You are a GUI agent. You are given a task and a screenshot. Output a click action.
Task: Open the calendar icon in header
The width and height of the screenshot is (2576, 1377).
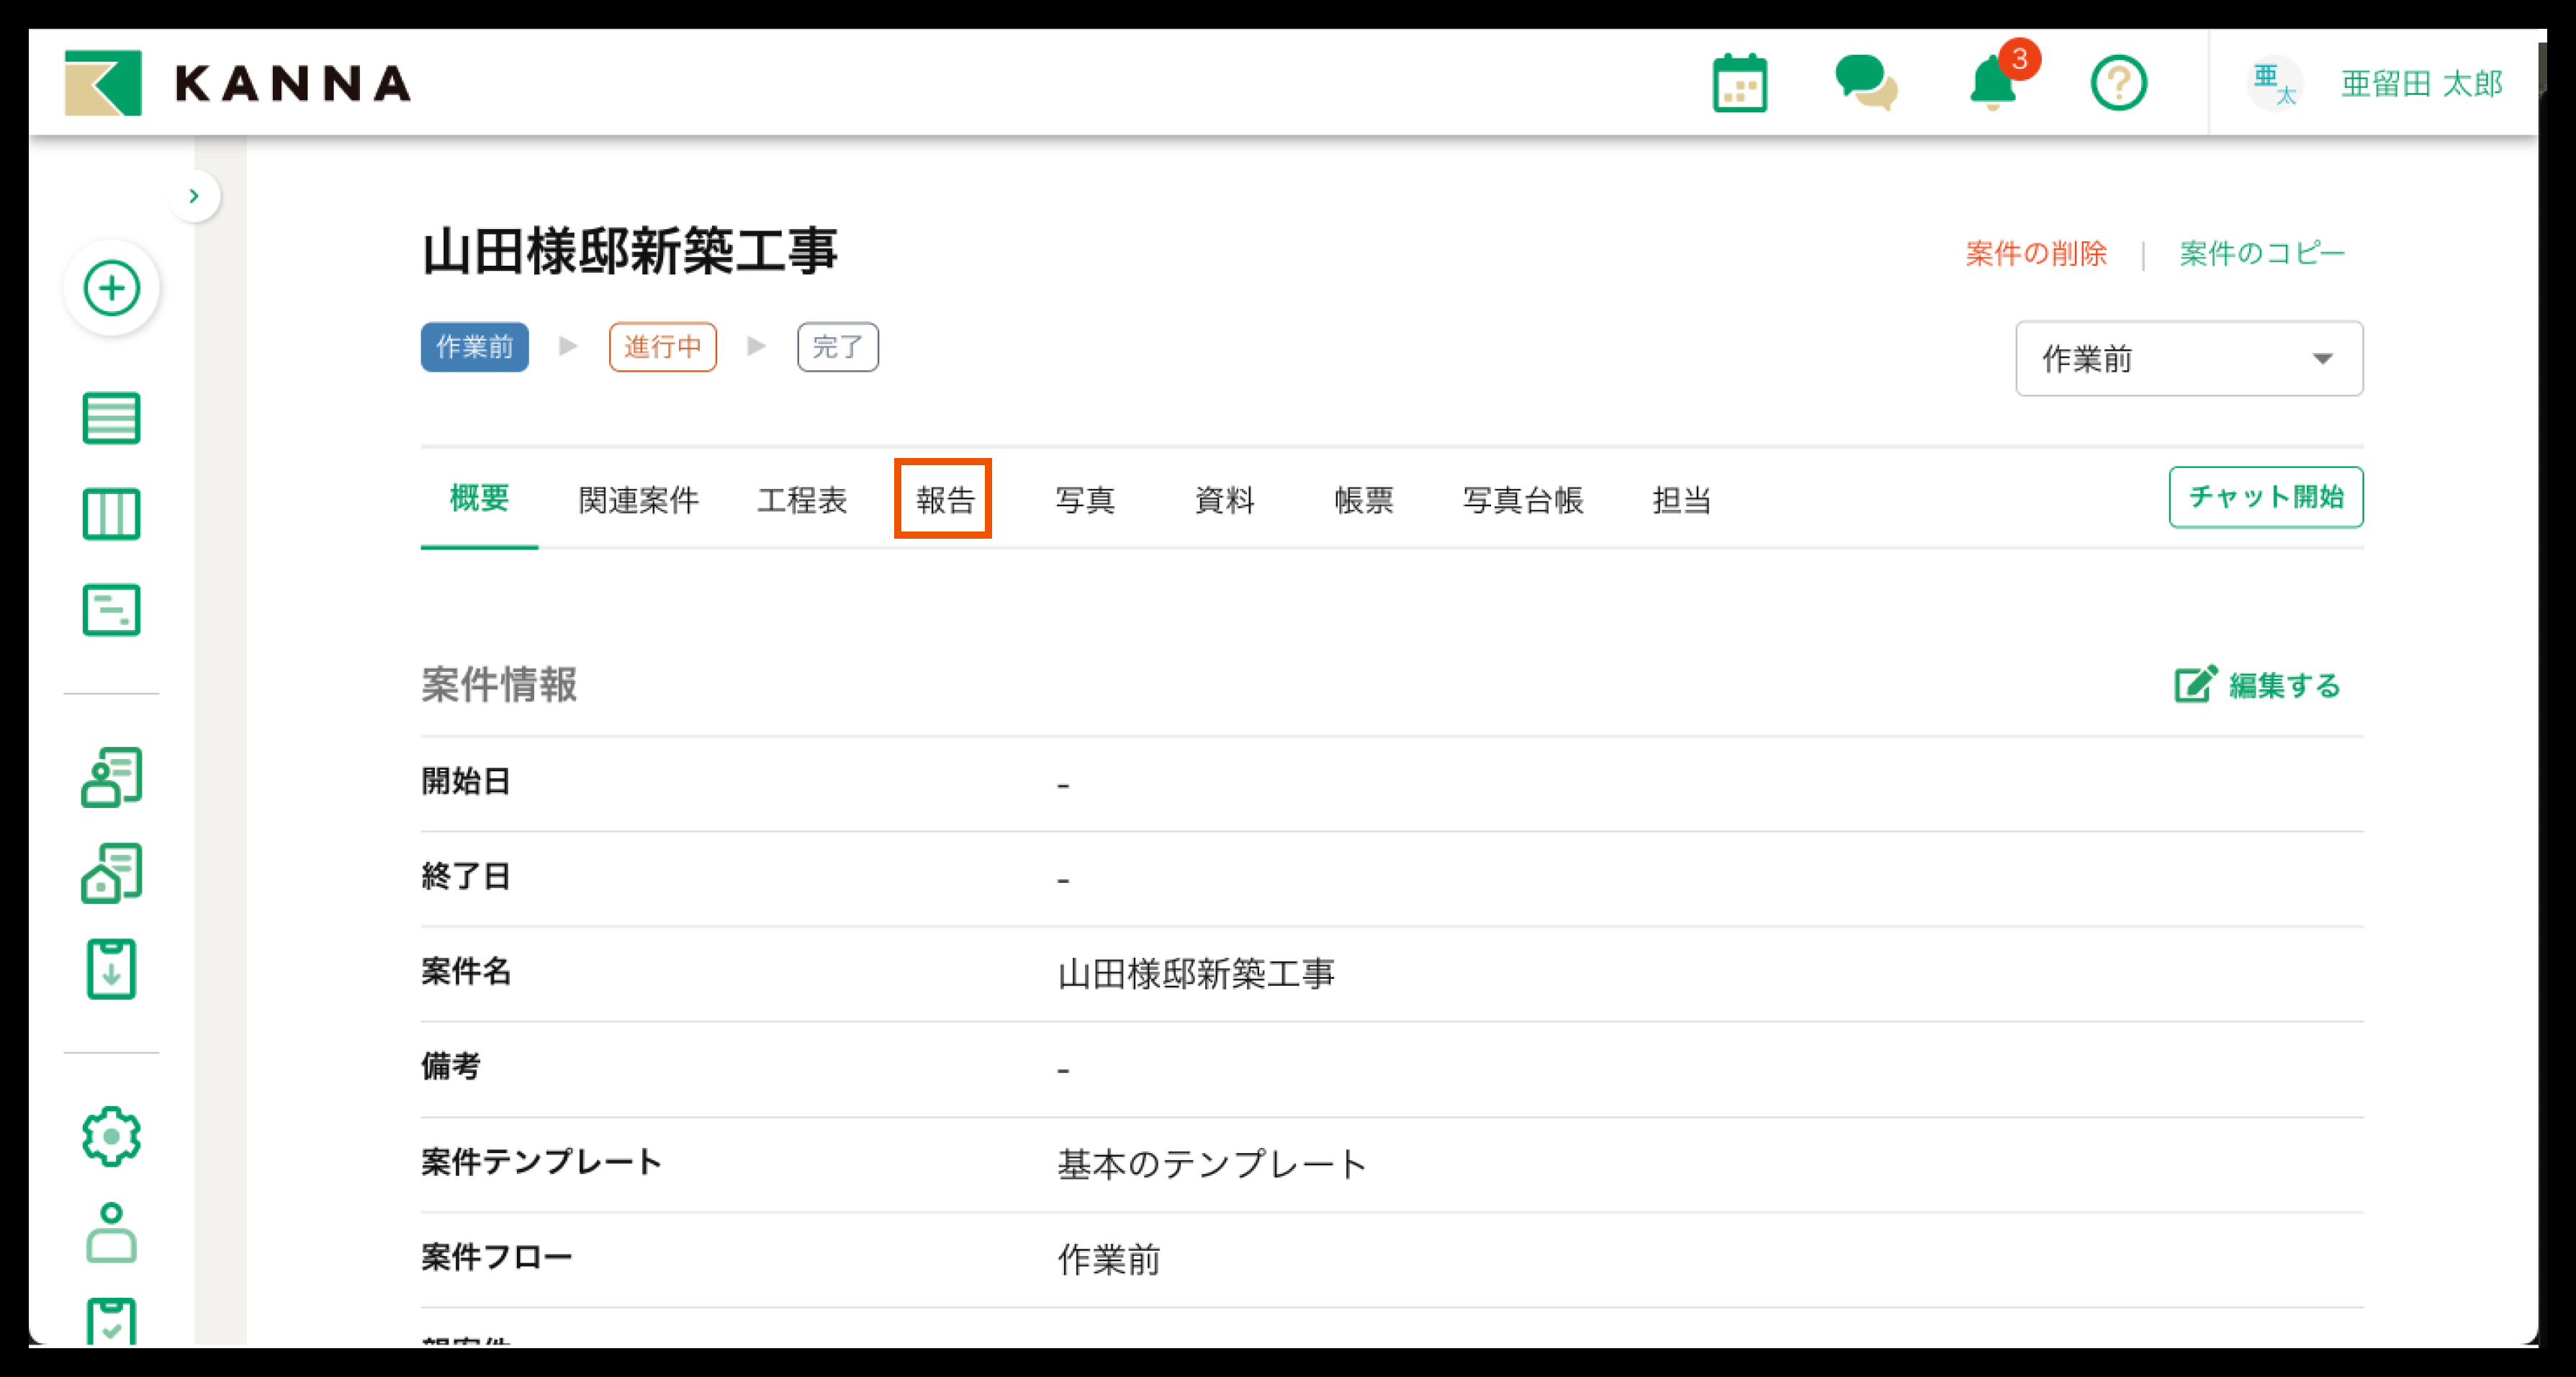click(1739, 83)
